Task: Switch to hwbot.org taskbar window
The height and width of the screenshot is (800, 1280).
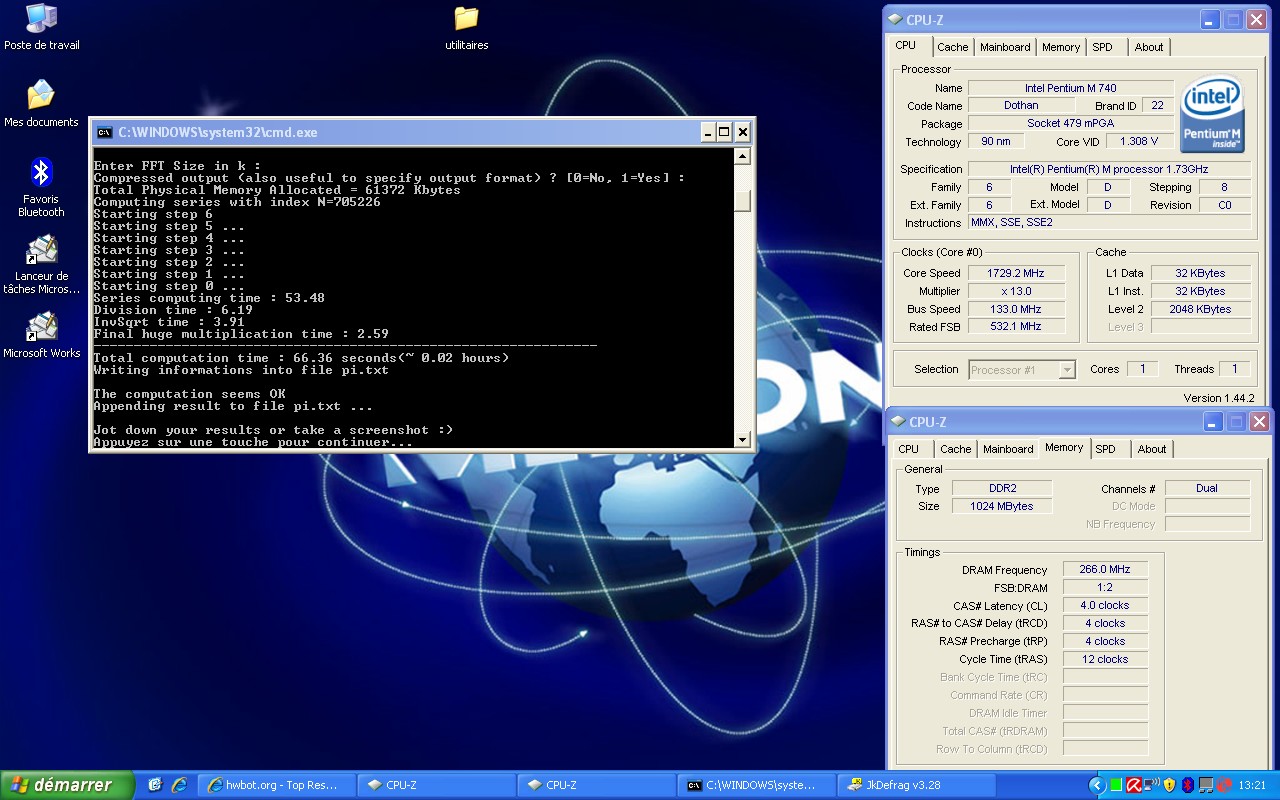Action: pos(278,785)
